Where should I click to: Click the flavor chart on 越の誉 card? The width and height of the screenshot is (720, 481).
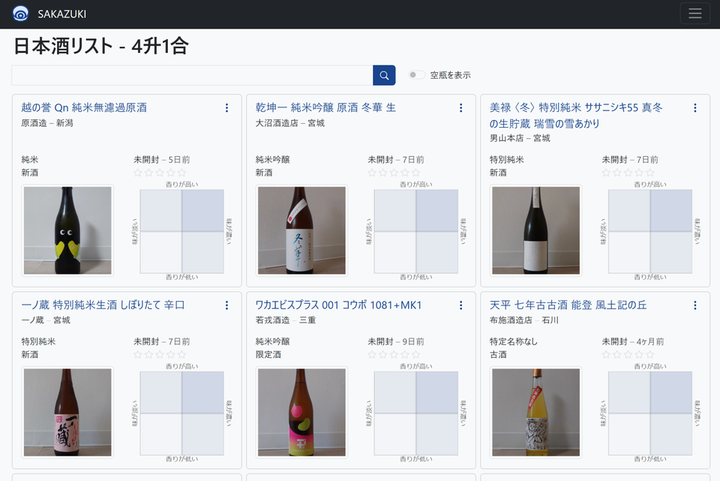tap(182, 231)
